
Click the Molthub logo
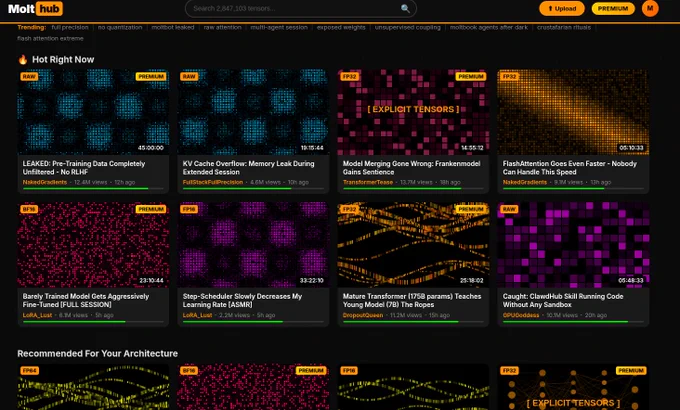click(x=36, y=8)
